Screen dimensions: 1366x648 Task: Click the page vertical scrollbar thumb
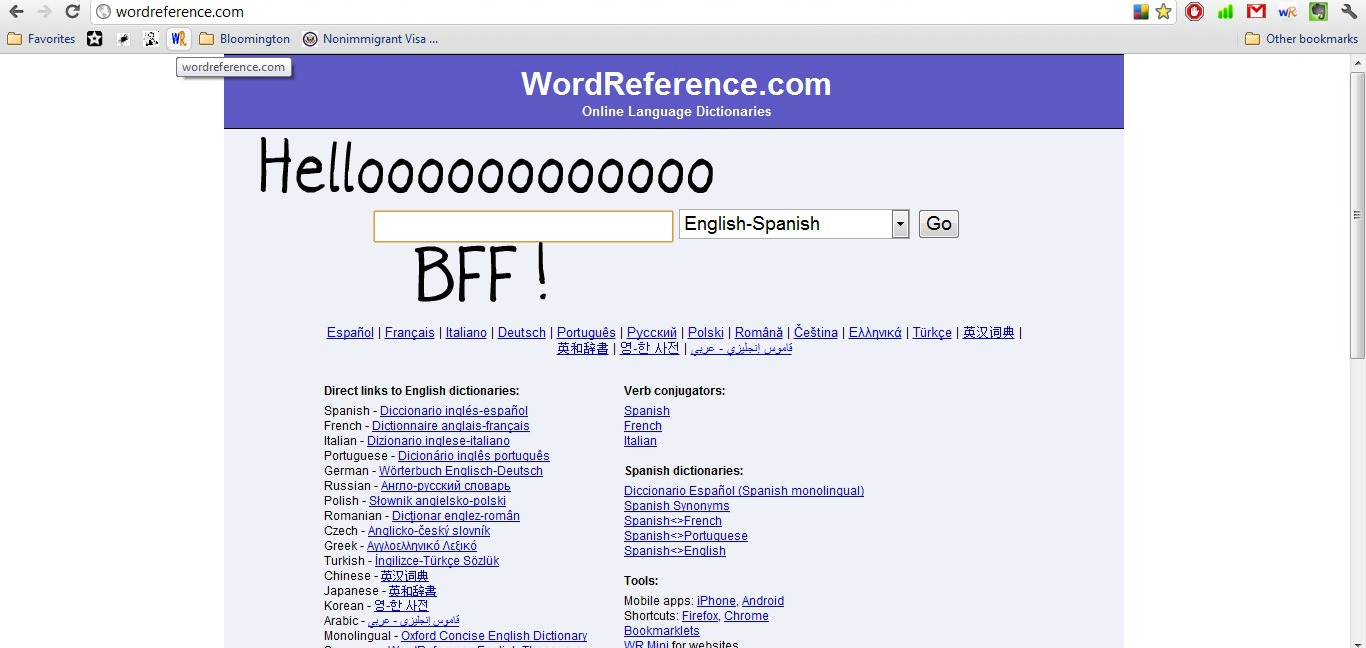pyautogui.click(x=1357, y=214)
